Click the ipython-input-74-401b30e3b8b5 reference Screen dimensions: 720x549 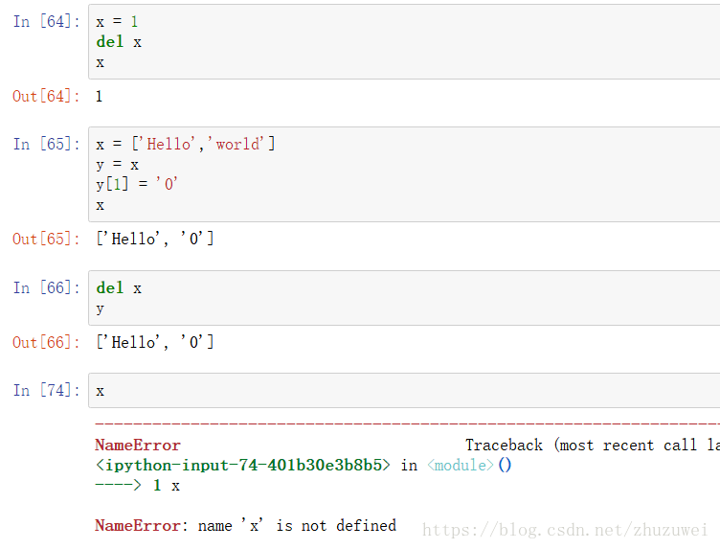point(243,465)
